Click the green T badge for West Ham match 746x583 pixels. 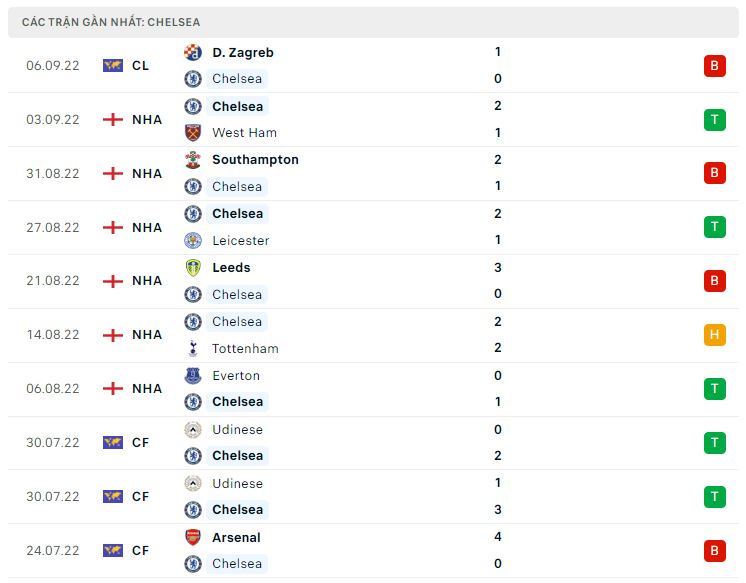714,120
